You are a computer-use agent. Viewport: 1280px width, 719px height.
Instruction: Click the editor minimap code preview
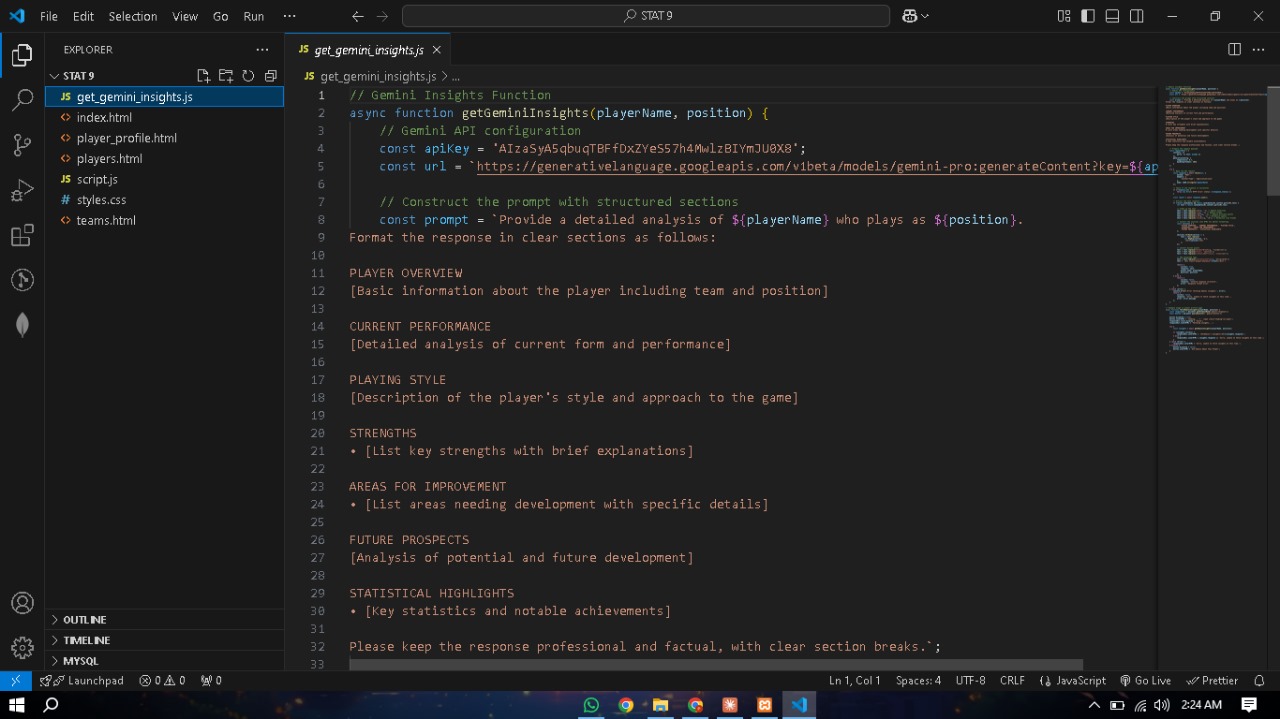point(1213,220)
